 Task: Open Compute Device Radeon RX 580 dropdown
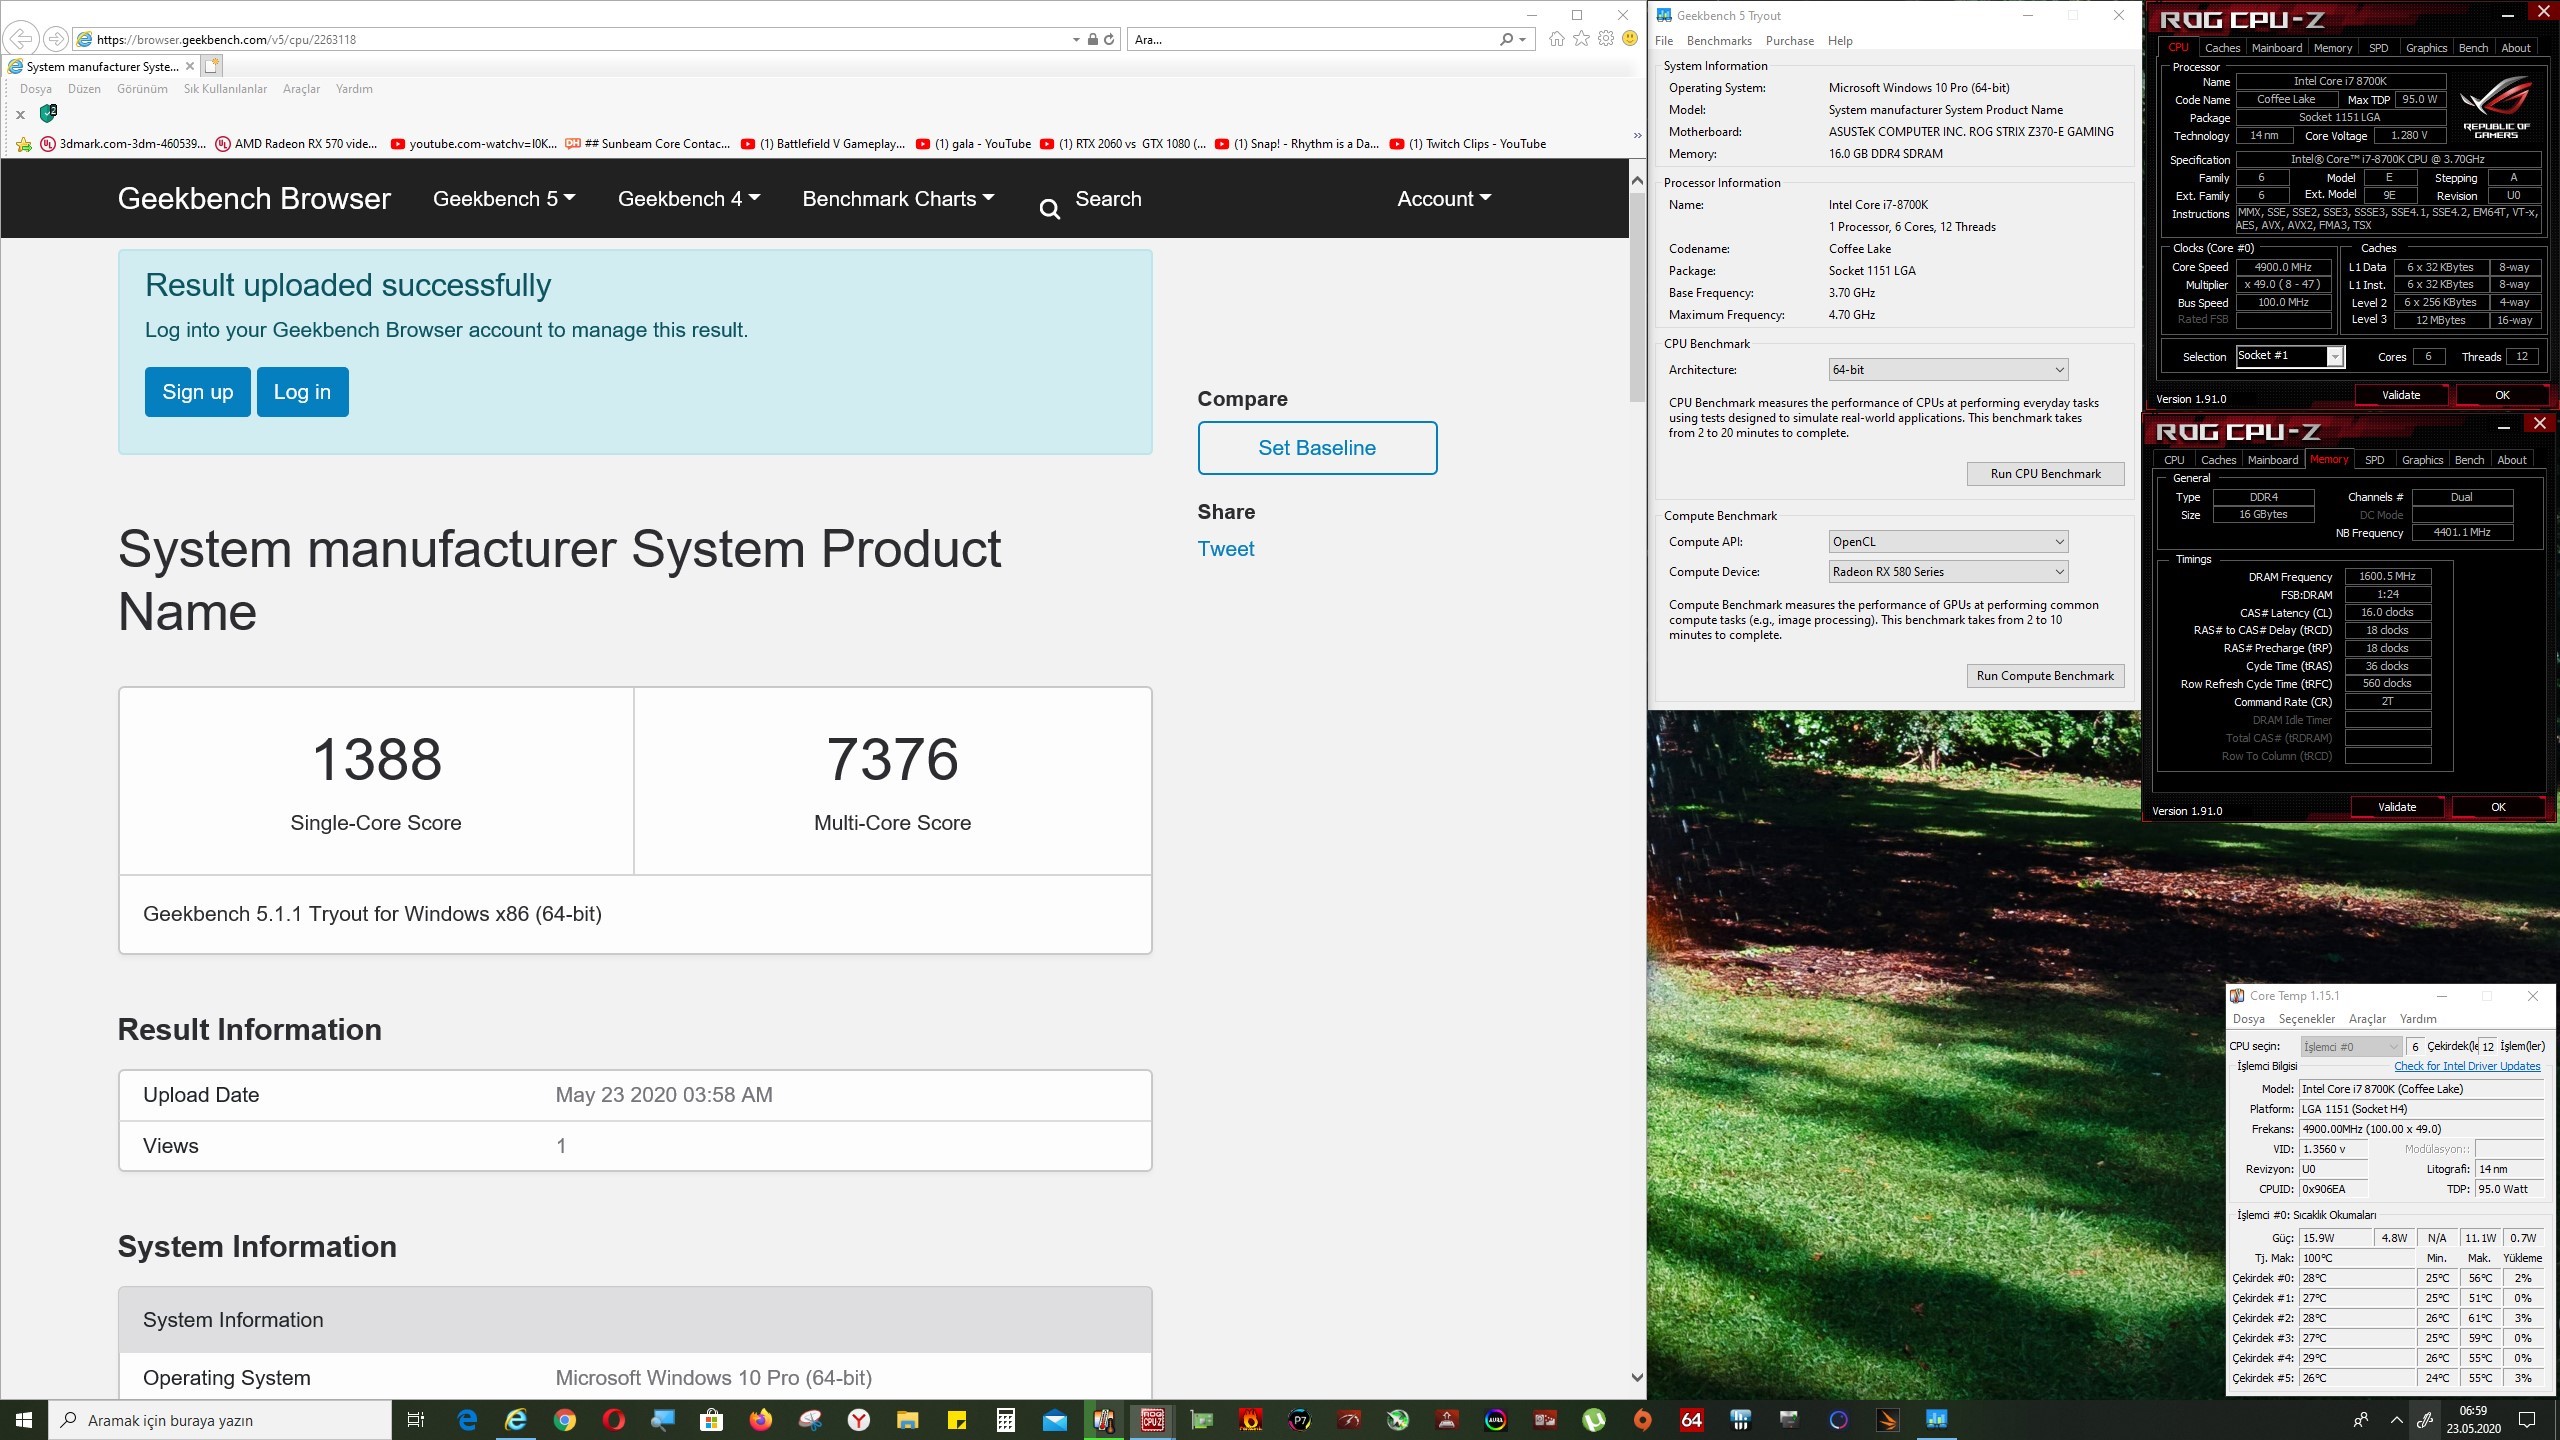tap(1948, 572)
